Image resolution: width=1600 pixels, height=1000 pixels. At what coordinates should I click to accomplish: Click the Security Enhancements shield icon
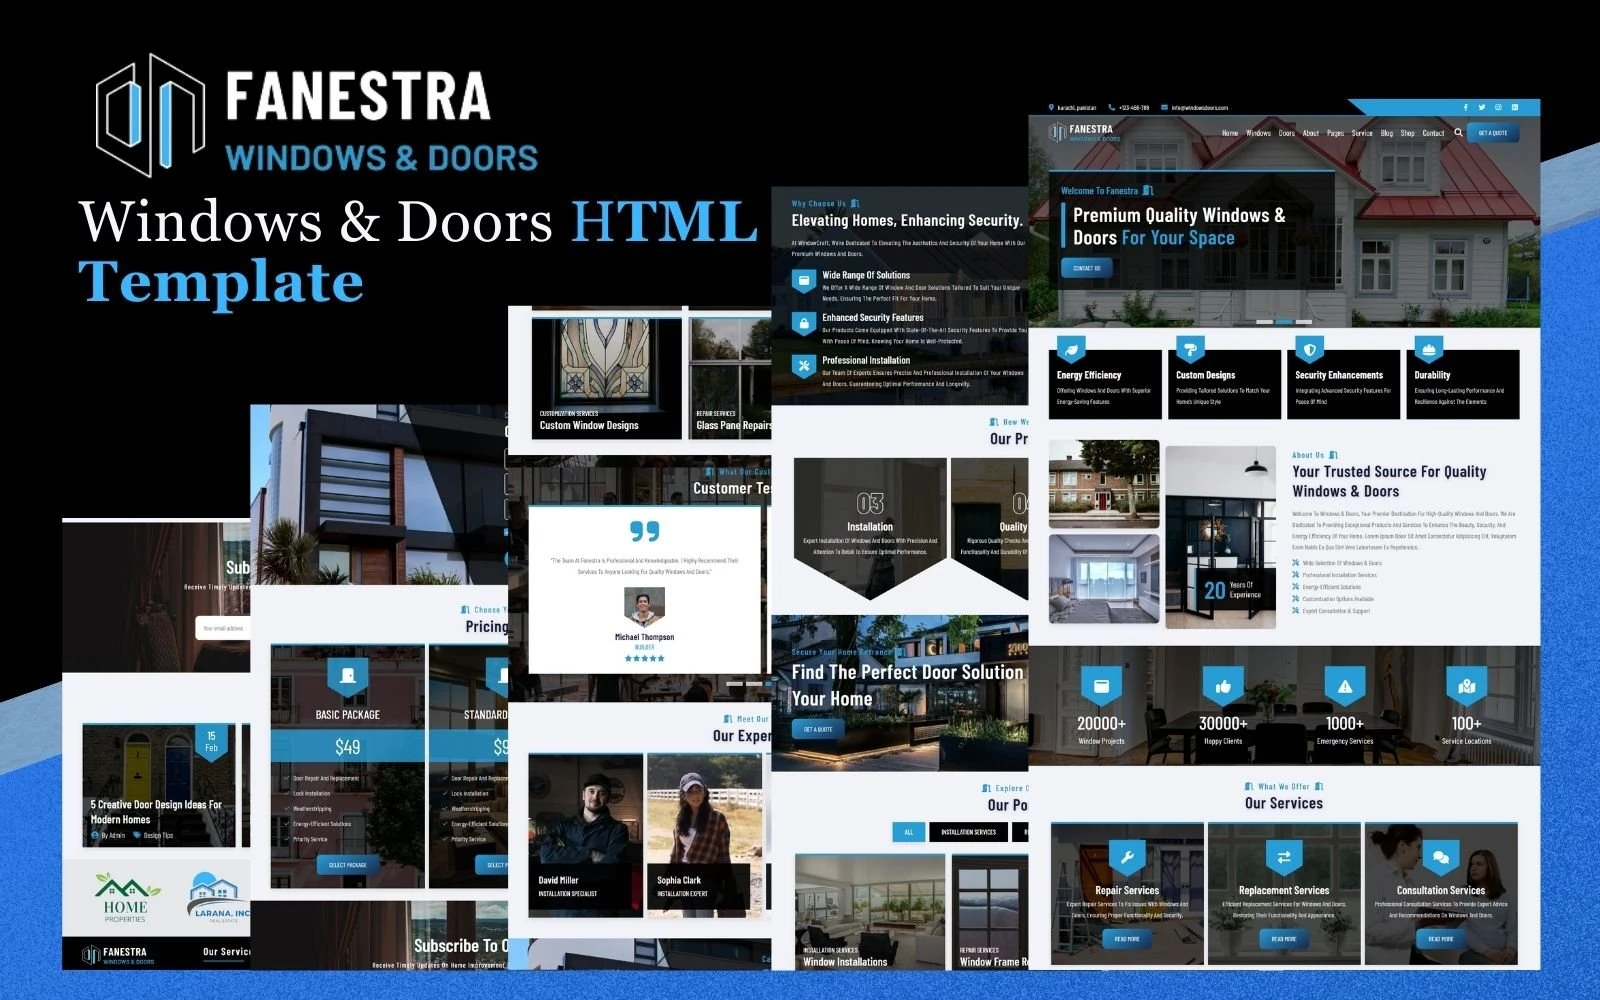1309,350
